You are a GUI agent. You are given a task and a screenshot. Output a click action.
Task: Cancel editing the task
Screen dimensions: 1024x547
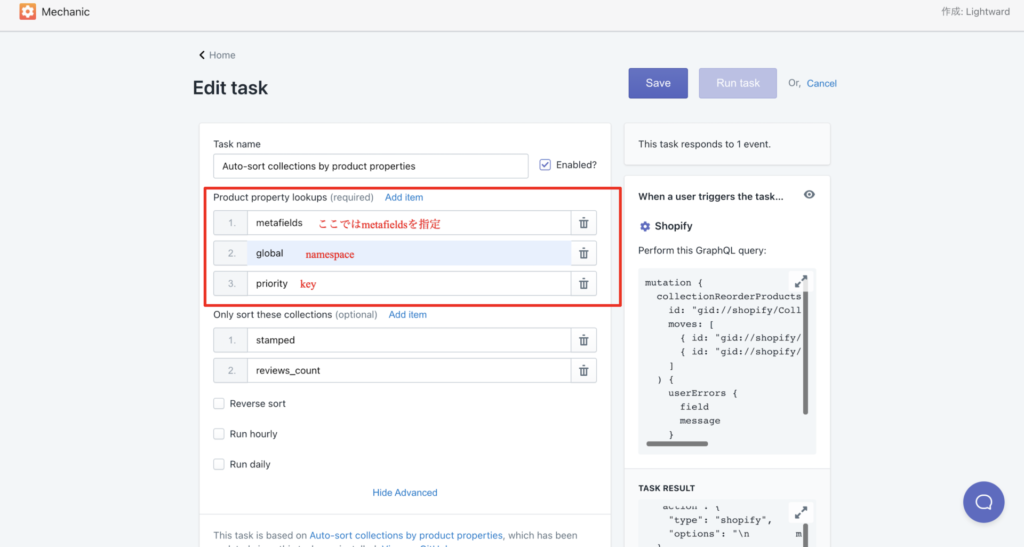pyautogui.click(x=822, y=84)
